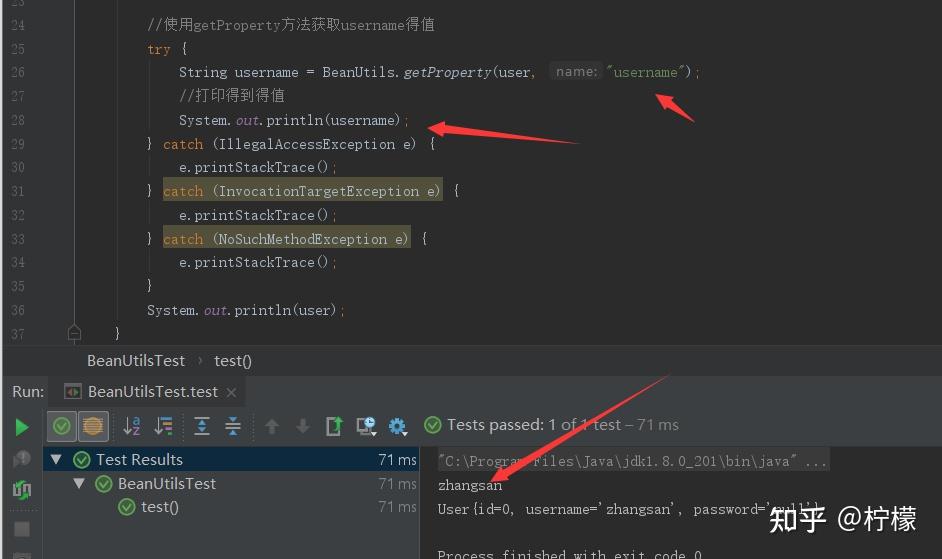942x559 pixels.
Task: Click the Stop process square icon
Action: pos(22,529)
